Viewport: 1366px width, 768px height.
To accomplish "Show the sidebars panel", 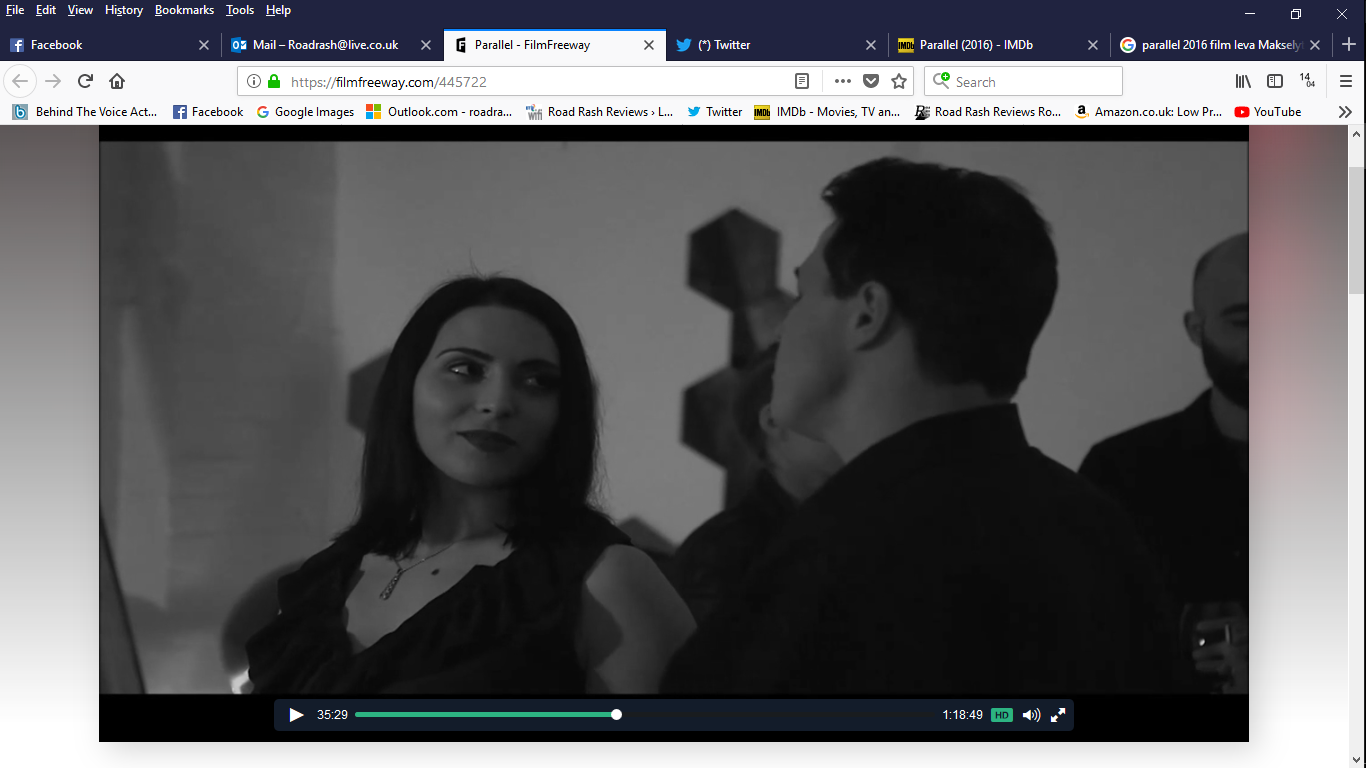I will [1275, 81].
